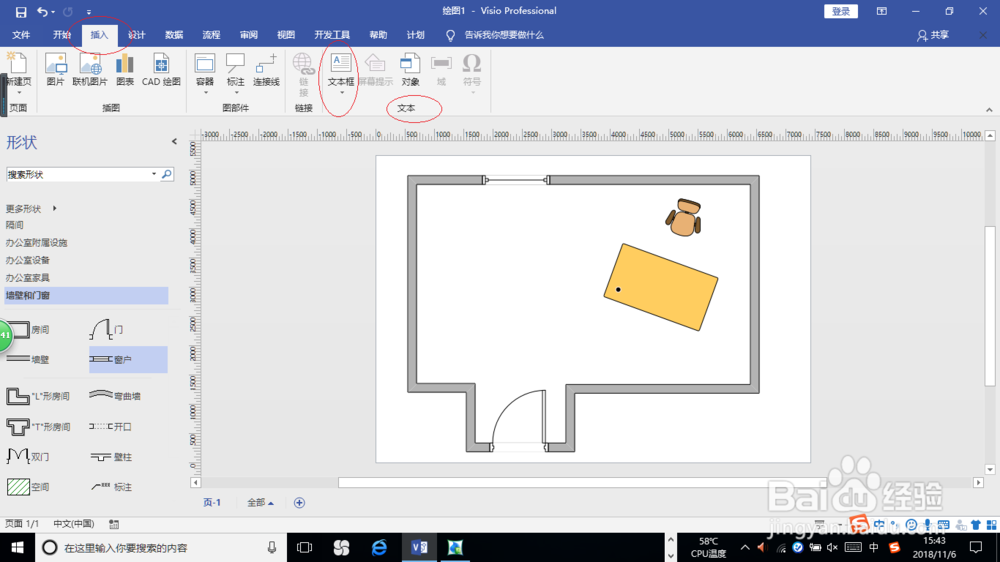The image size is (1000, 562).
Task: Add a new page with plus icon
Action: tap(299, 503)
